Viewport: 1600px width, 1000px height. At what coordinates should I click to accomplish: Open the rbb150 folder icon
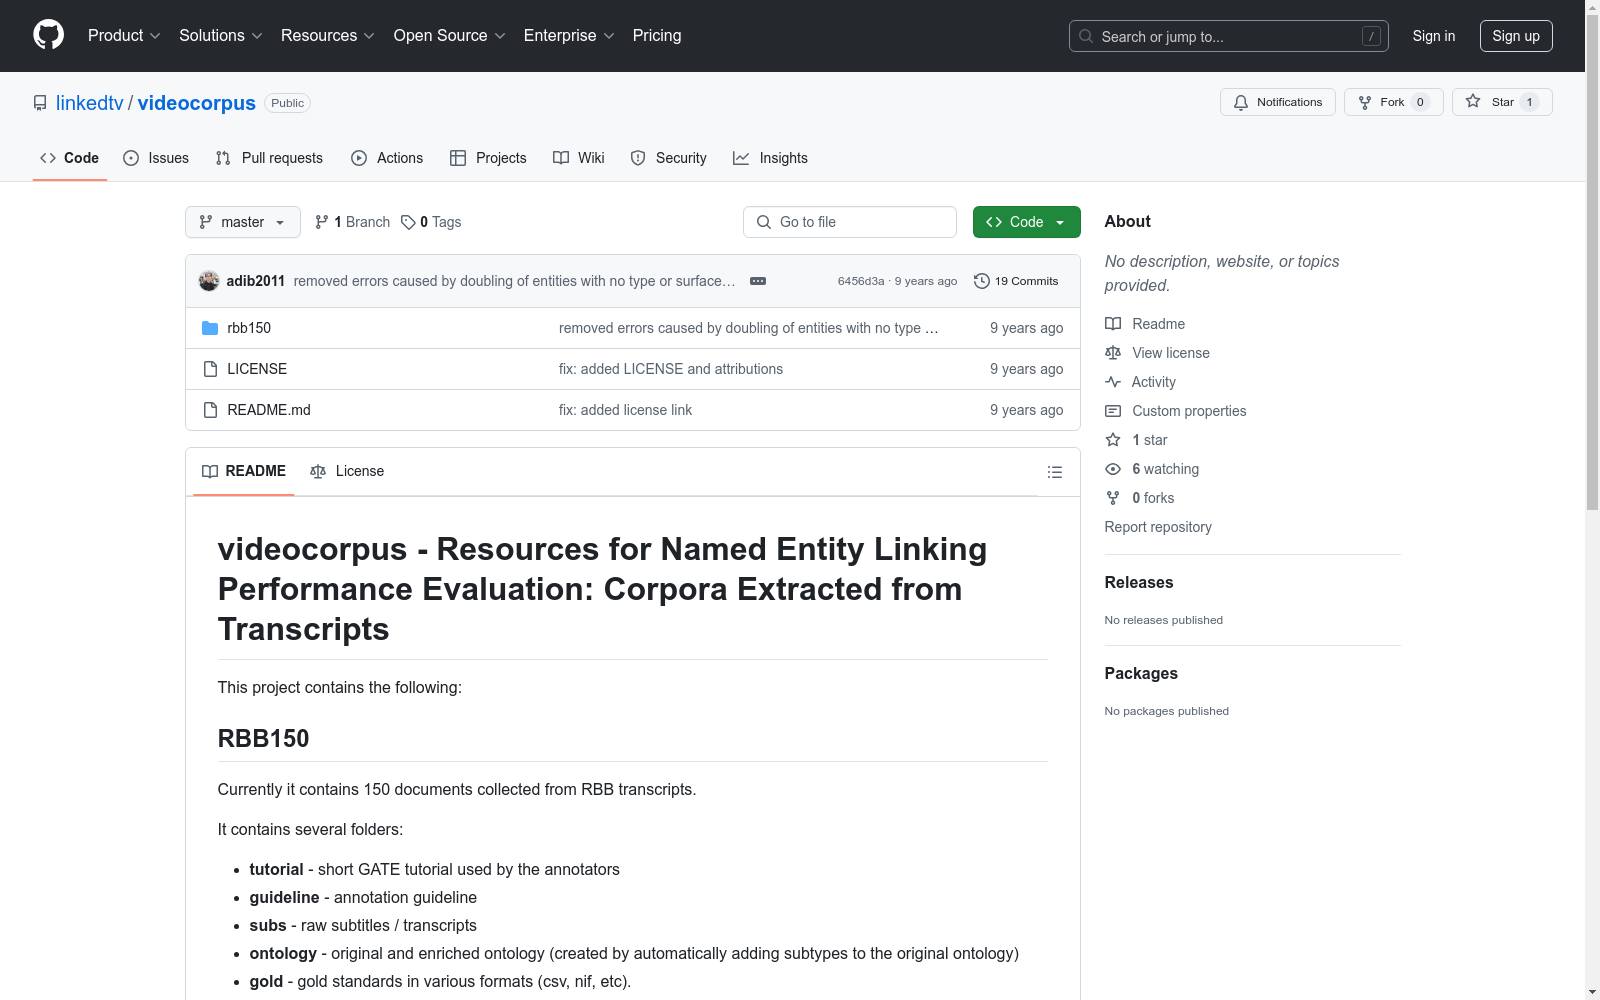tap(210, 328)
